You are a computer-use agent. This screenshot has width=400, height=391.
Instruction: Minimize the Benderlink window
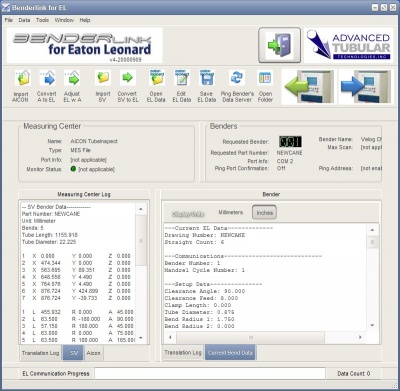(x=375, y=7)
